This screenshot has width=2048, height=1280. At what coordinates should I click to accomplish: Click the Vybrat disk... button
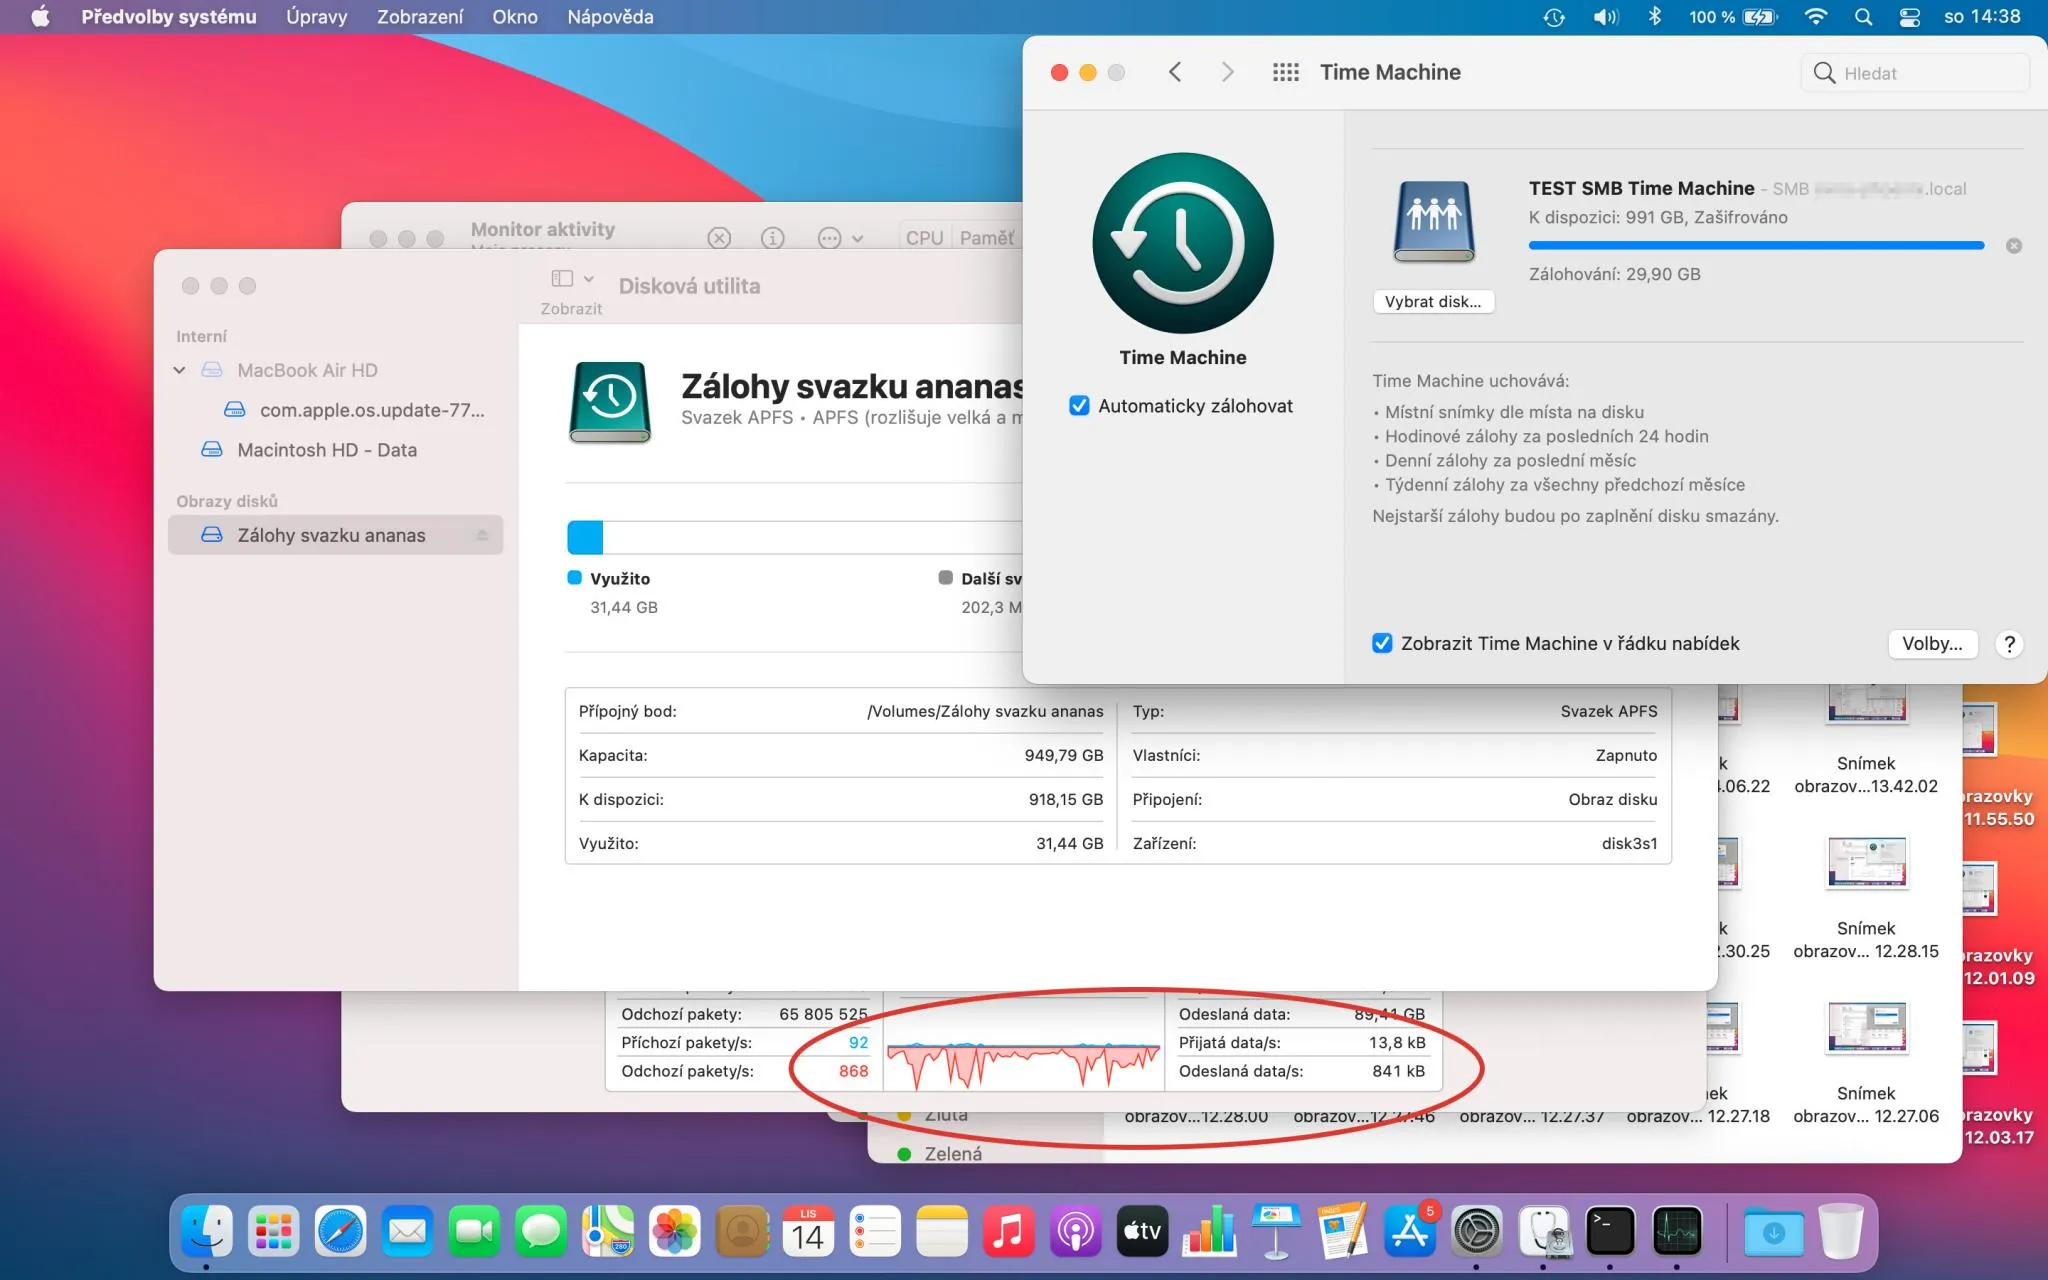point(1433,302)
